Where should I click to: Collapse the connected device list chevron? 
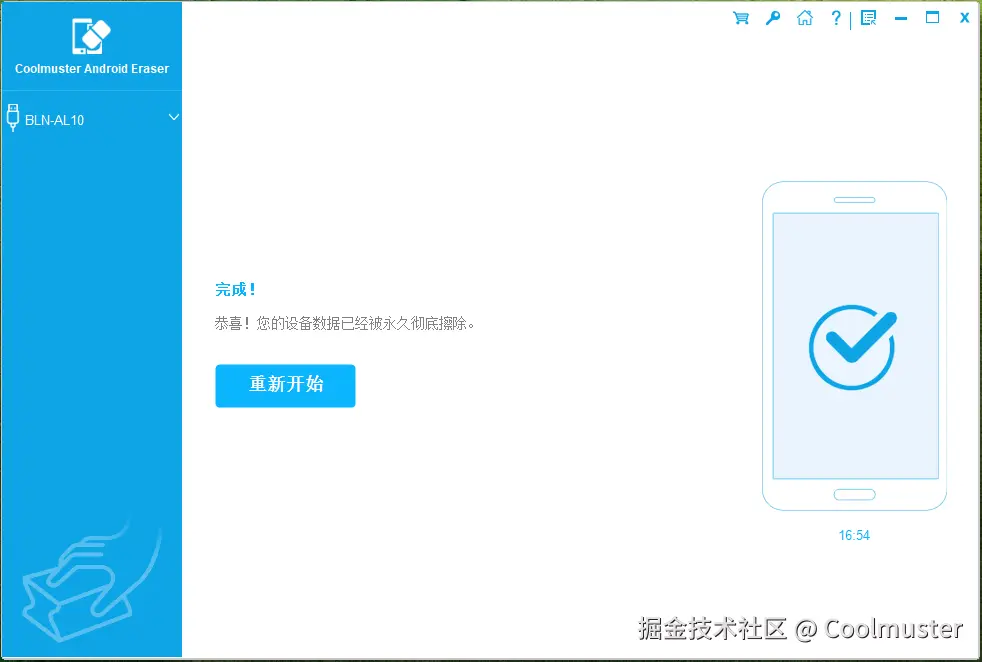(174, 118)
